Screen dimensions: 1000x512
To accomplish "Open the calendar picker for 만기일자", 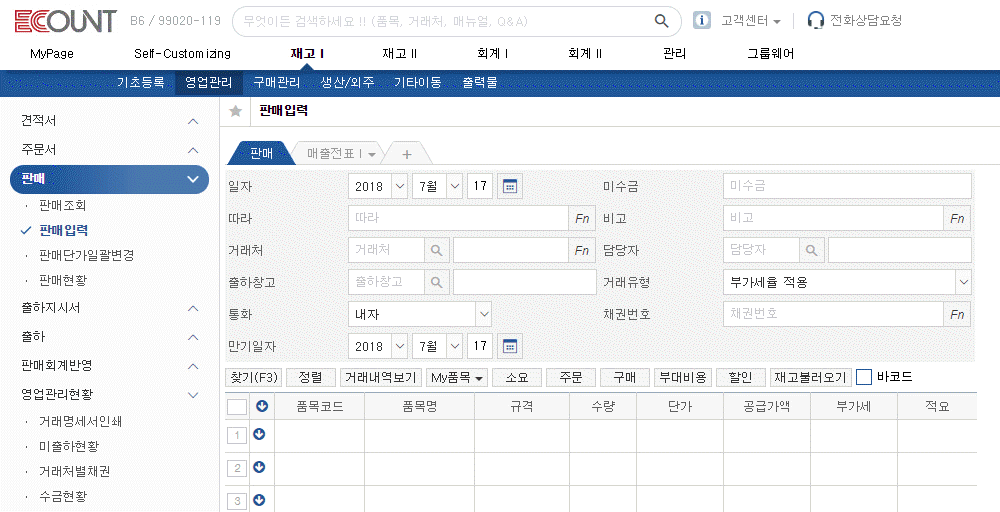I will point(510,346).
